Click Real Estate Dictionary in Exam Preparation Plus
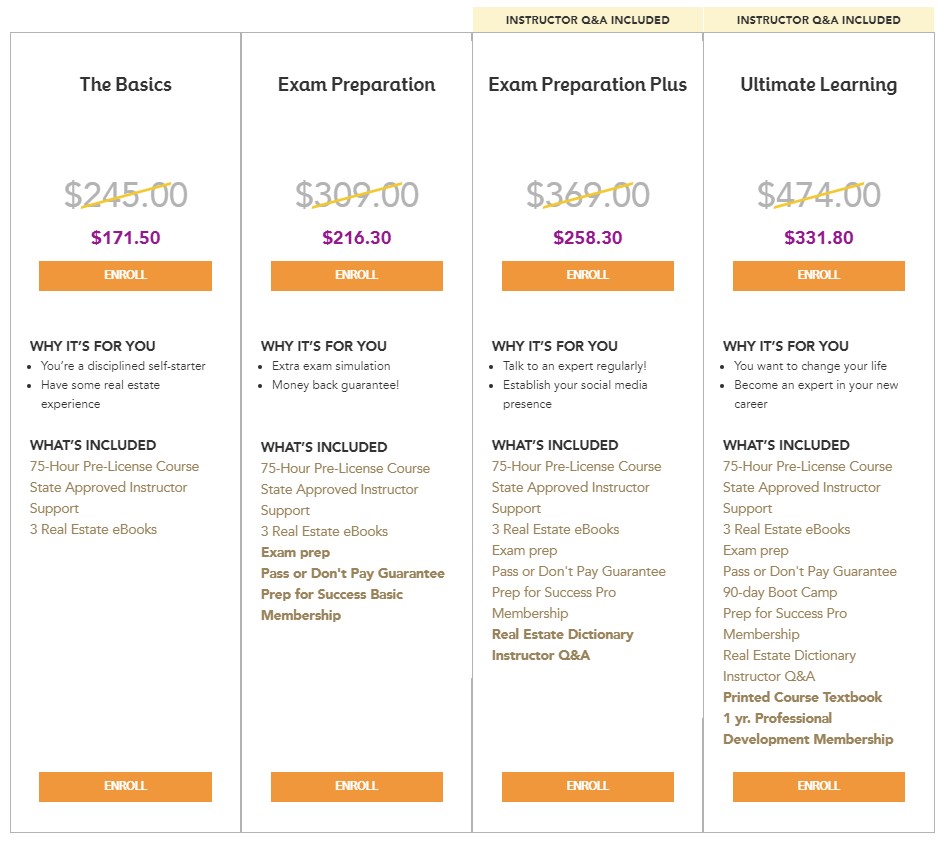Image resolution: width=942 pixels, height=847 pixels. (x=562, y=634)
